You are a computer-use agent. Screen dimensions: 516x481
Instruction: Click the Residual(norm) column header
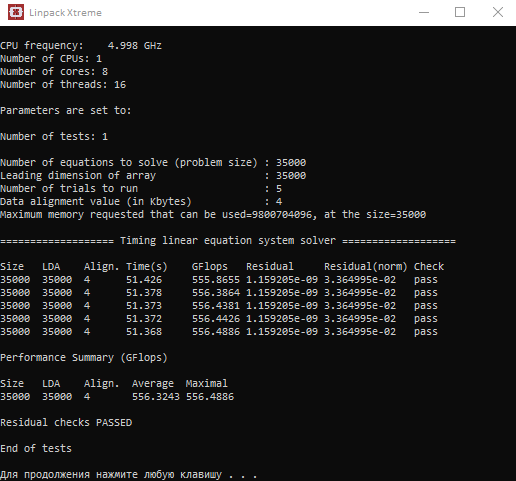pos(365,266)
